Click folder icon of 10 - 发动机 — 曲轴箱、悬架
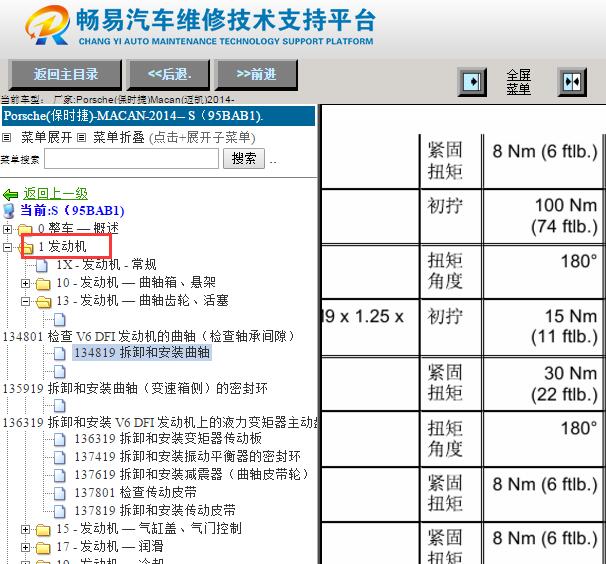Image resolution: width=606 pixels, height=564 pixels. tap(43, 284)
